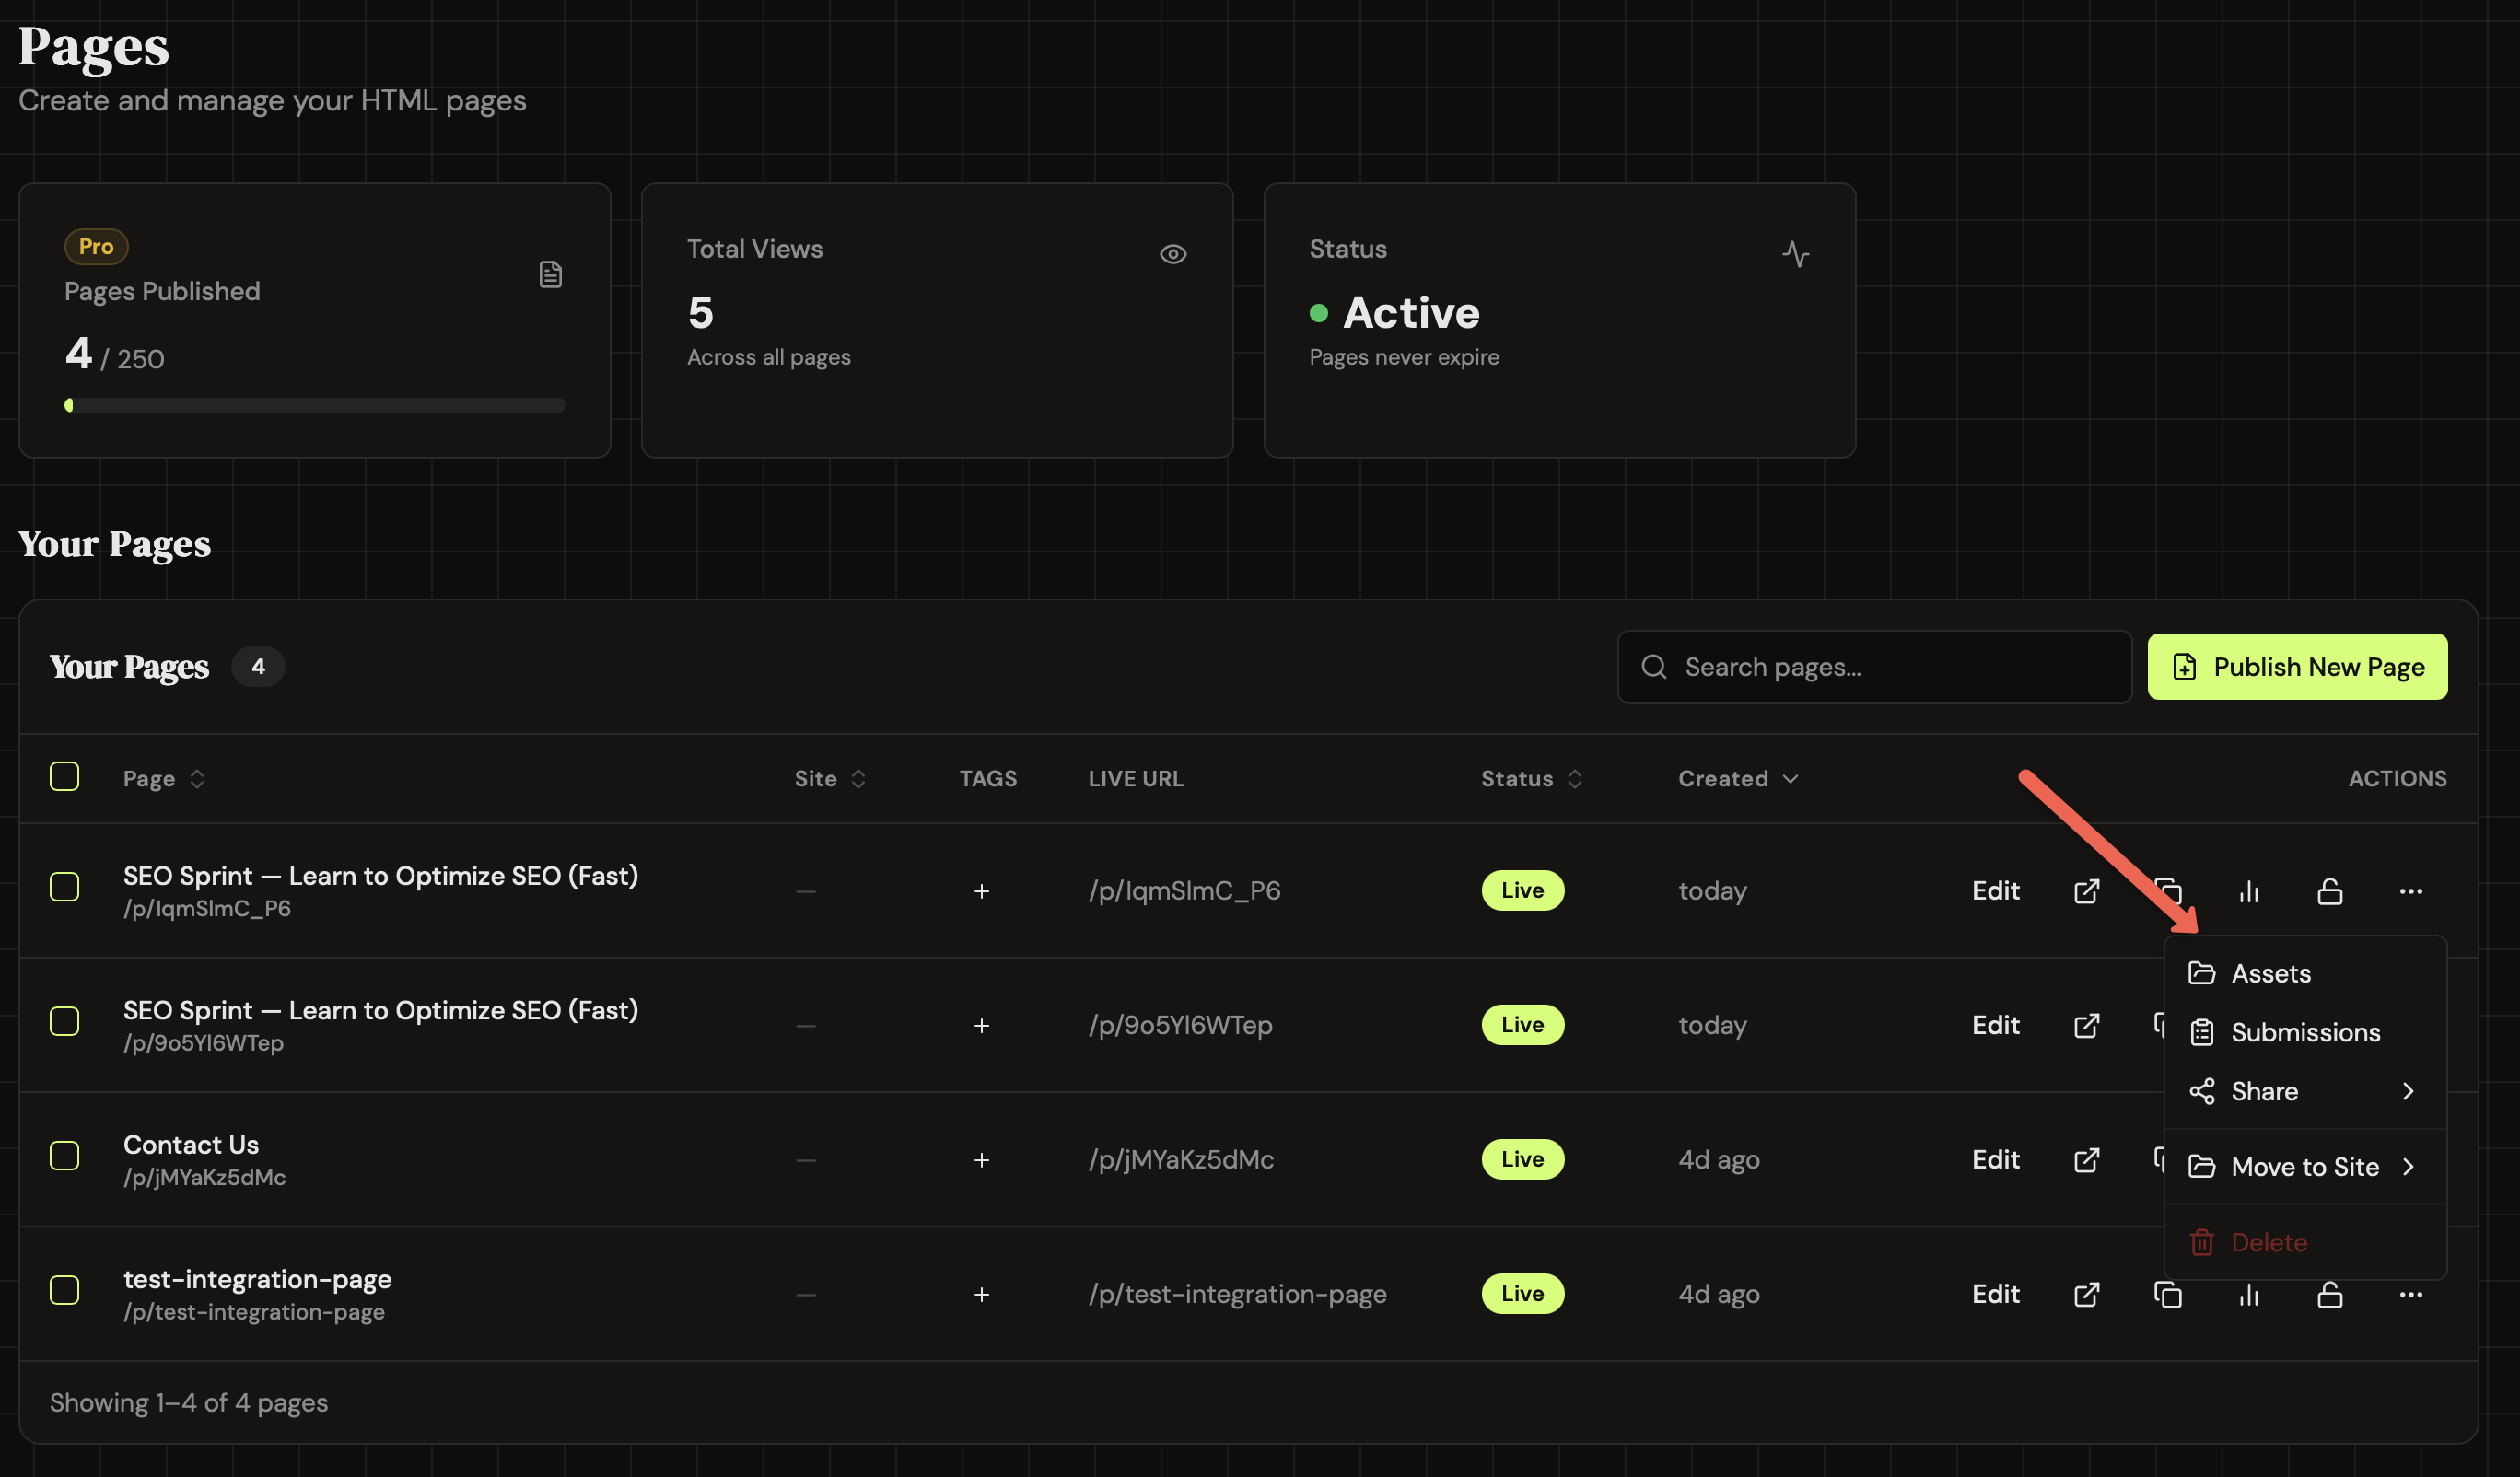Add tag to /p/9o5YI6WTep page
The height and width of the screenshot is (1477, 2520).
(x=982, y=1025)
